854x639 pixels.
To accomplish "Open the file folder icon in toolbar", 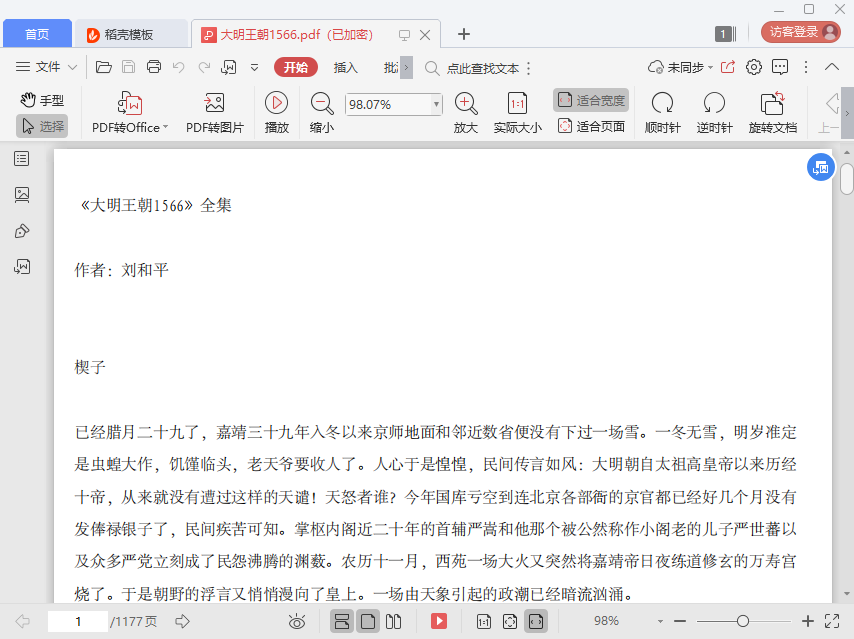I will (x=103, y=67).
